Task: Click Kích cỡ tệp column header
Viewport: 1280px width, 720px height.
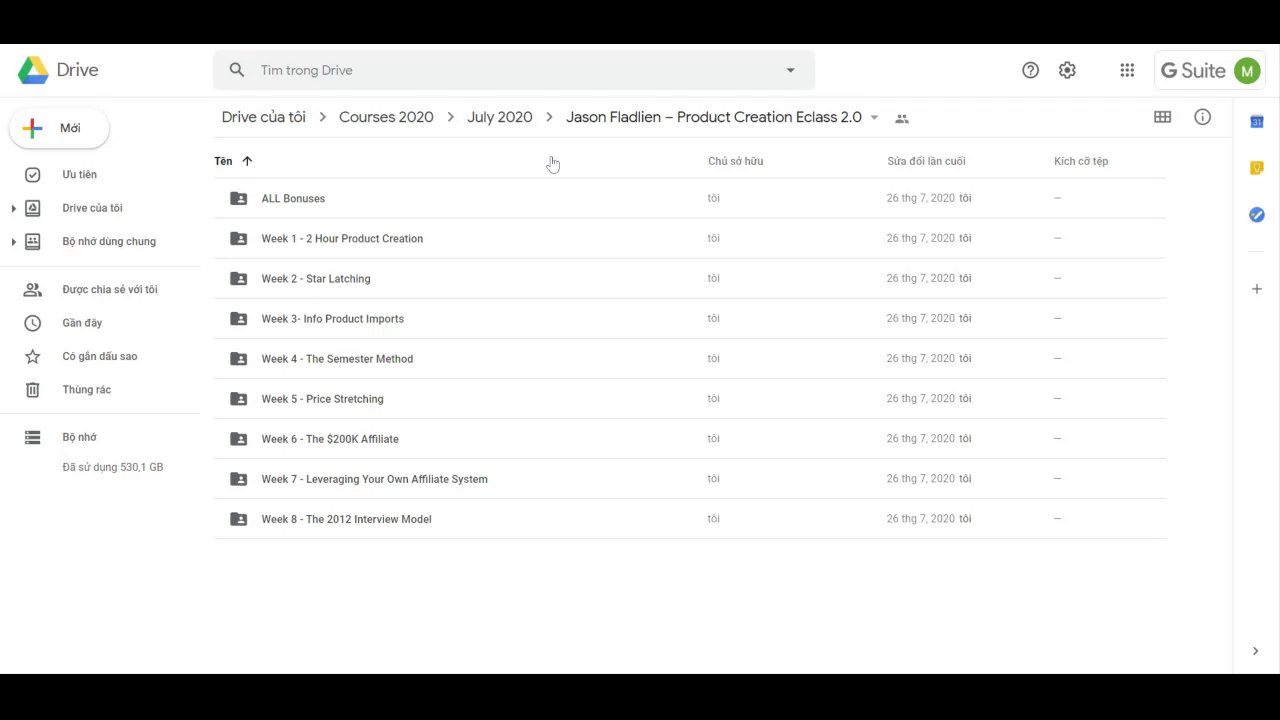Action: tap(1081, 161)
